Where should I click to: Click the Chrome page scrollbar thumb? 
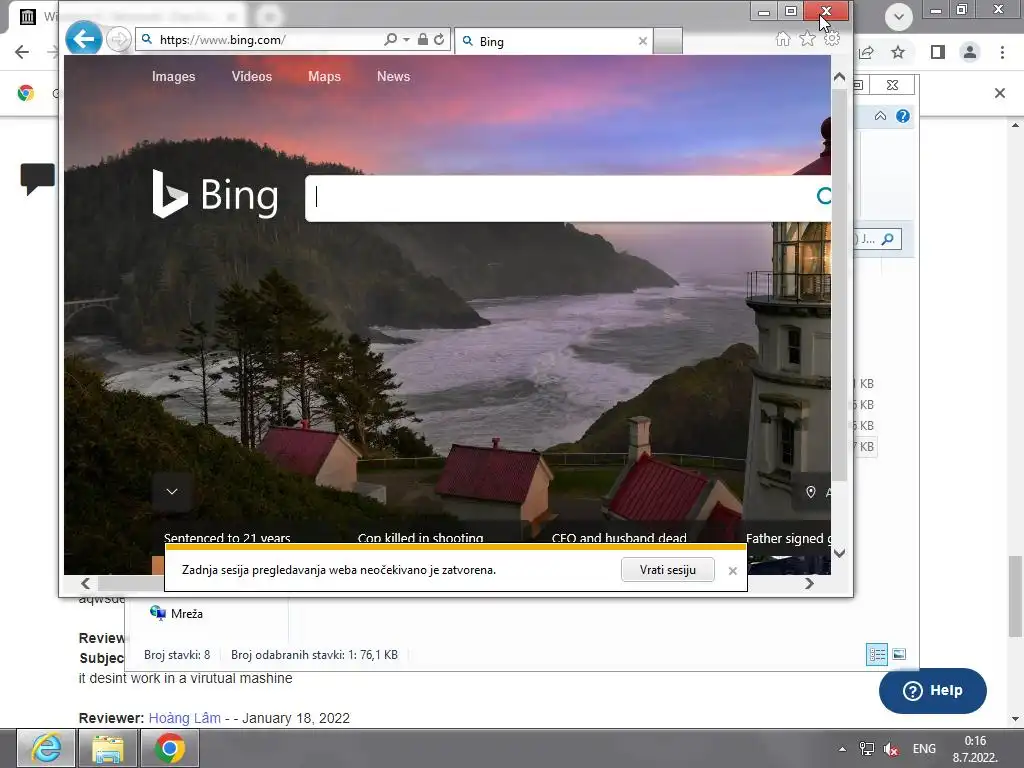tap(1015, 596)
